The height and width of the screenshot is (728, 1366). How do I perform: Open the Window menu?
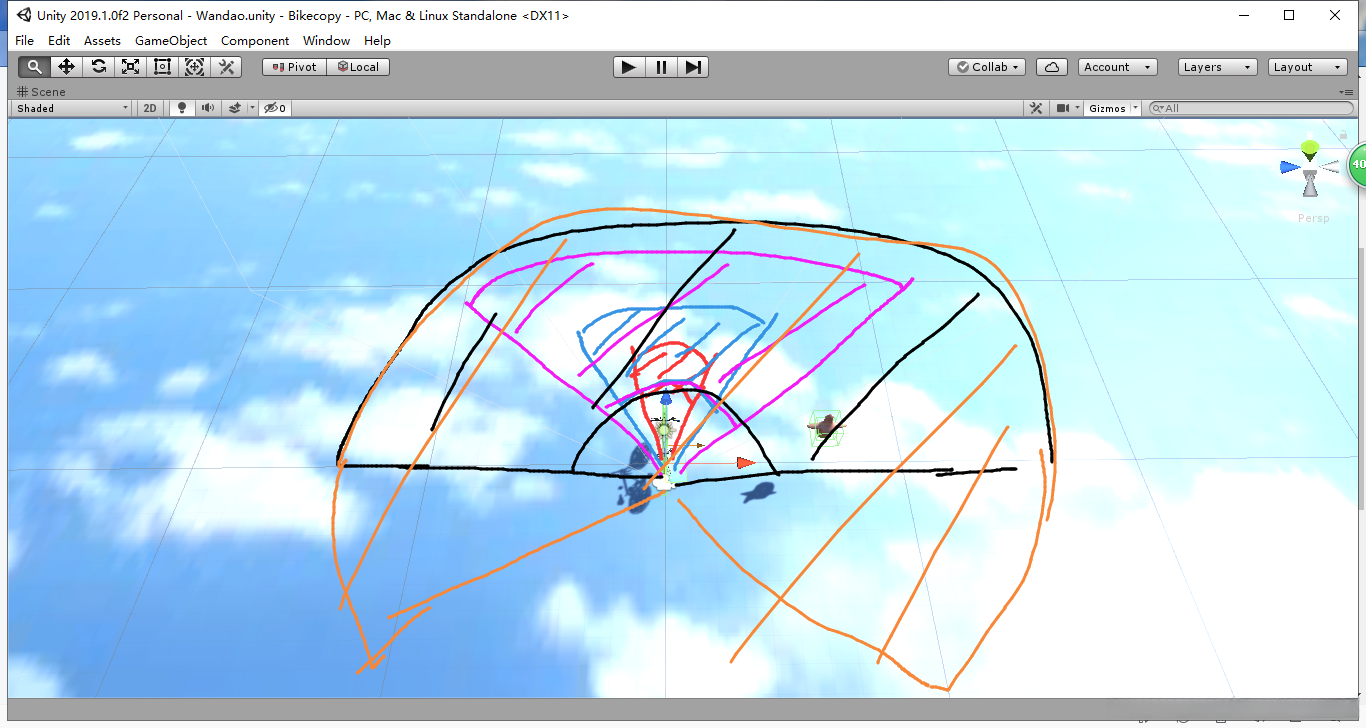pos(326,40)
